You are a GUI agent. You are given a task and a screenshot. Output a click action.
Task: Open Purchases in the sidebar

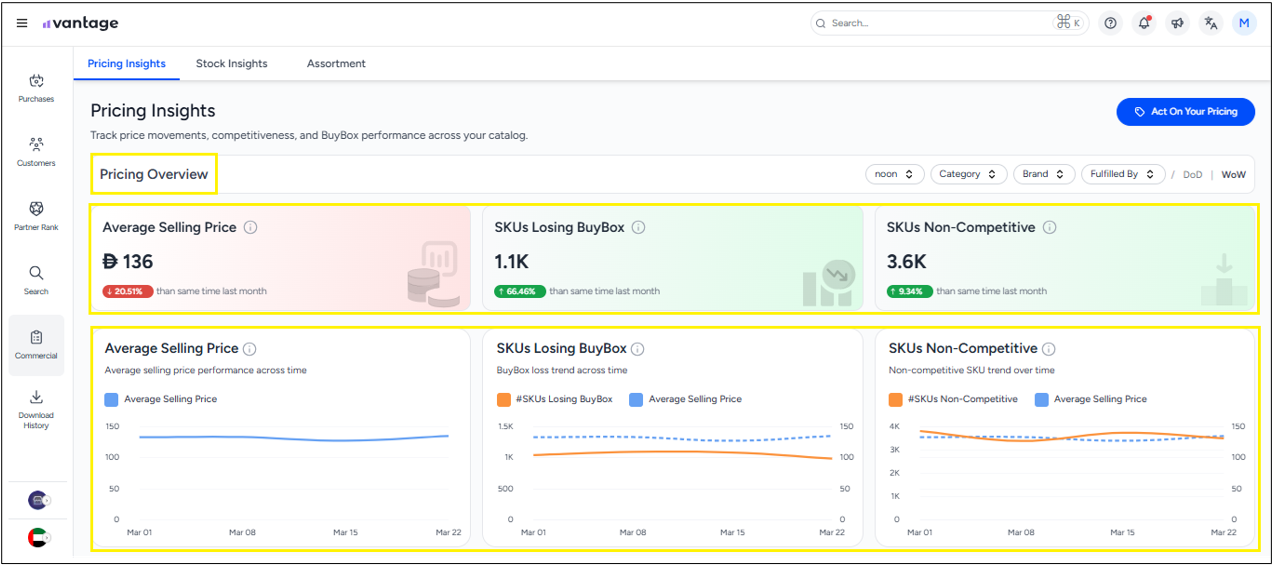pyautogui.click(x=36, y=88)
